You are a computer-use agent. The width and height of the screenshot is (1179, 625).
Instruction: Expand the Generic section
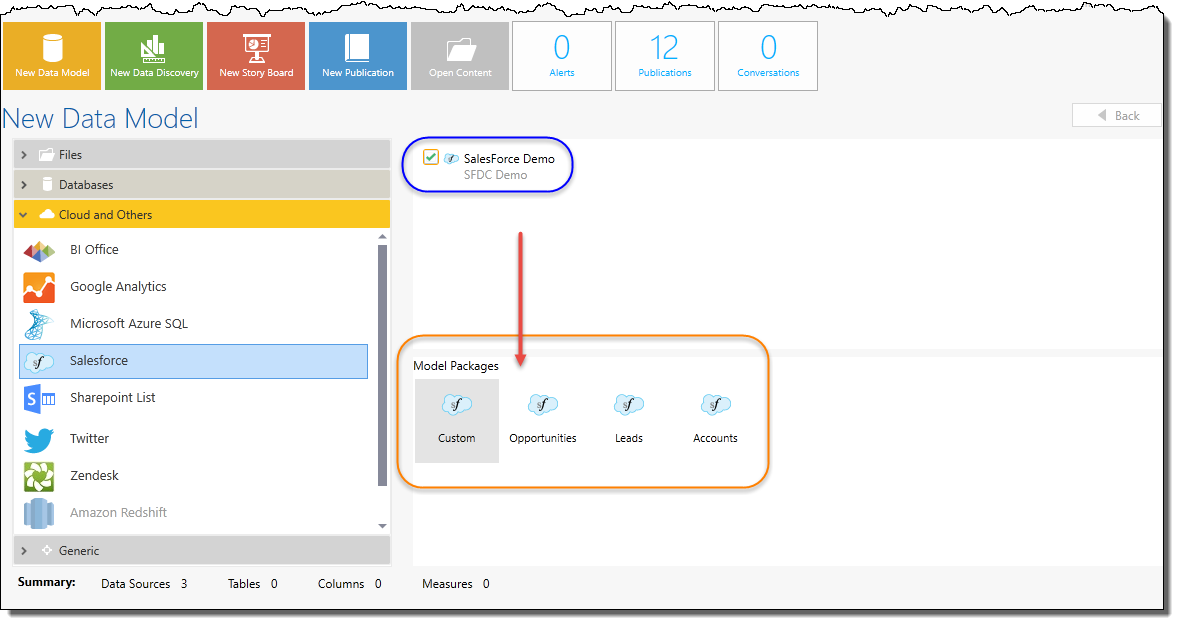[x=202, y=551]
